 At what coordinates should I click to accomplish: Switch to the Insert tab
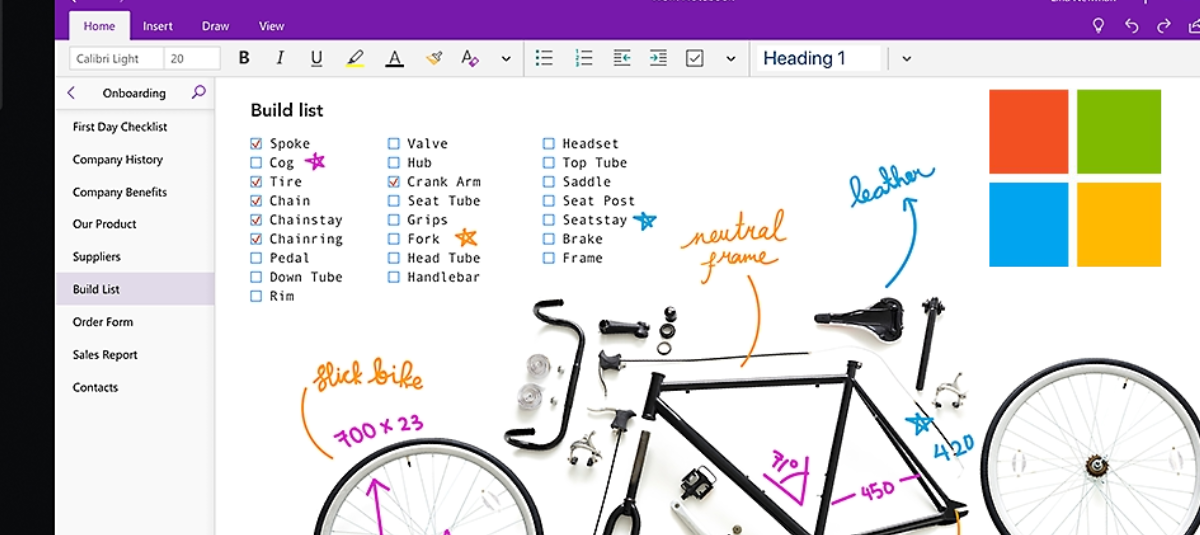coord(157,26)
